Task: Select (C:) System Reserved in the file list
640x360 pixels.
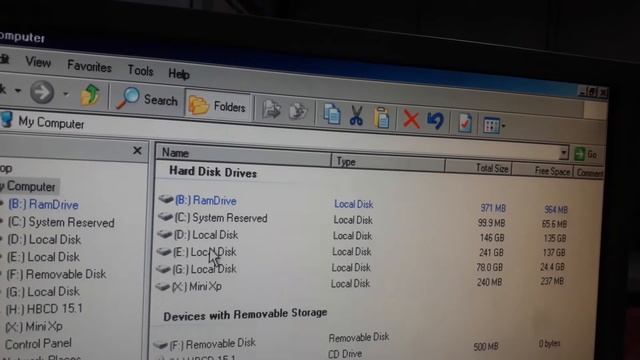Action: point(221,218)
